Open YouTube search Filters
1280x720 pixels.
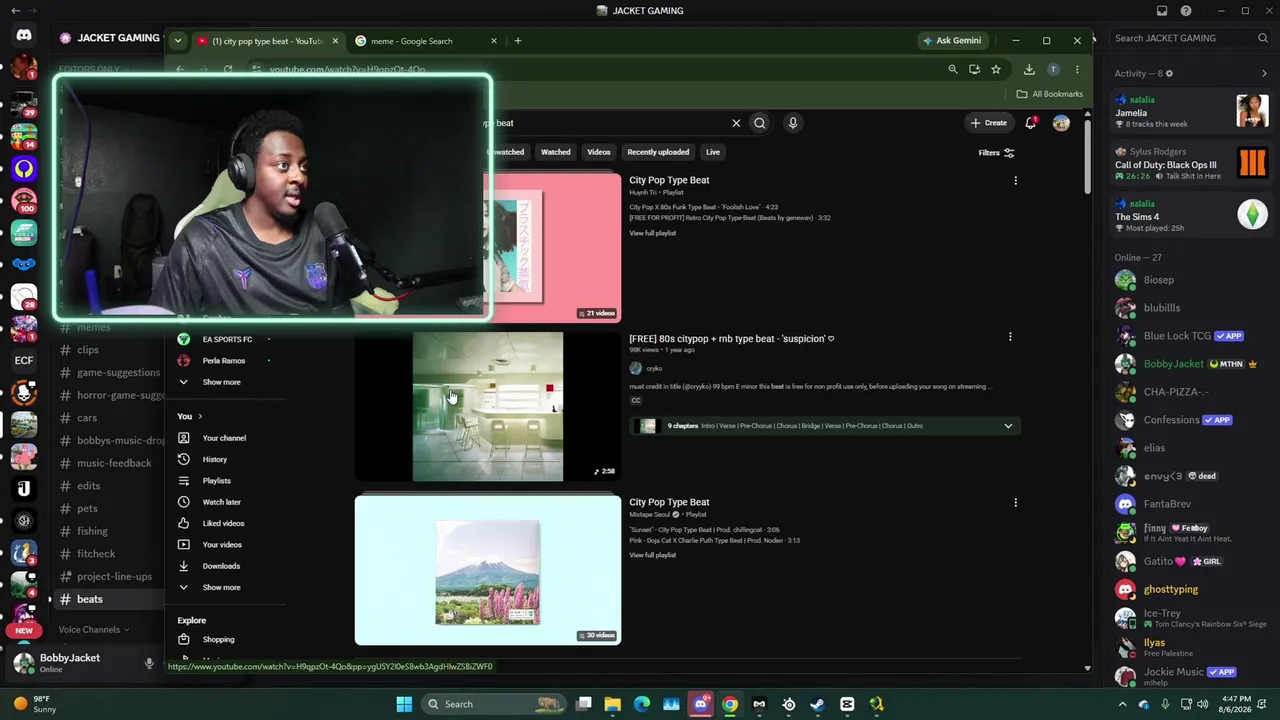(x=996, y=152)
